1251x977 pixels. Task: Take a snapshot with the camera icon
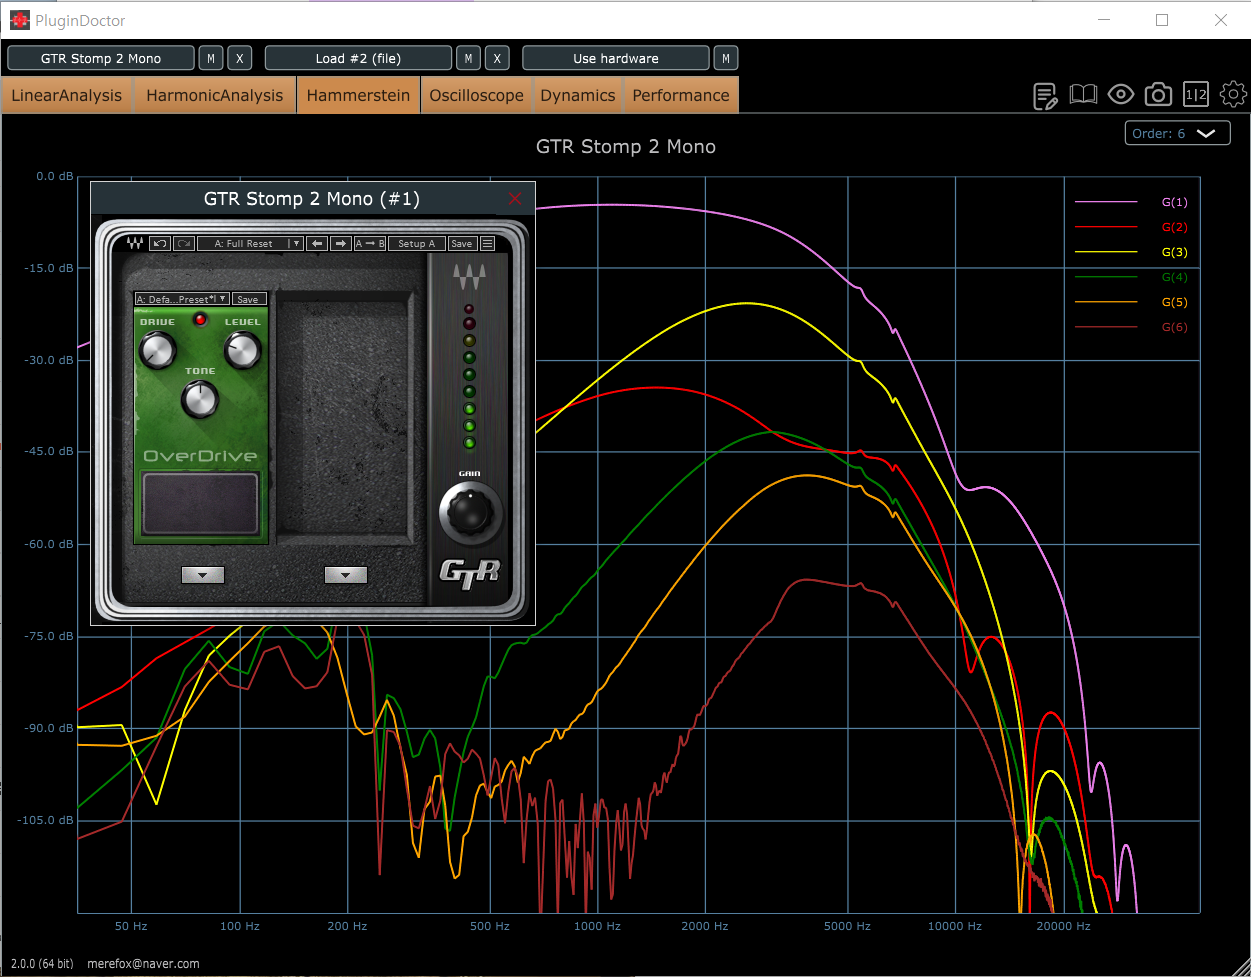[x=1158, y=95]
